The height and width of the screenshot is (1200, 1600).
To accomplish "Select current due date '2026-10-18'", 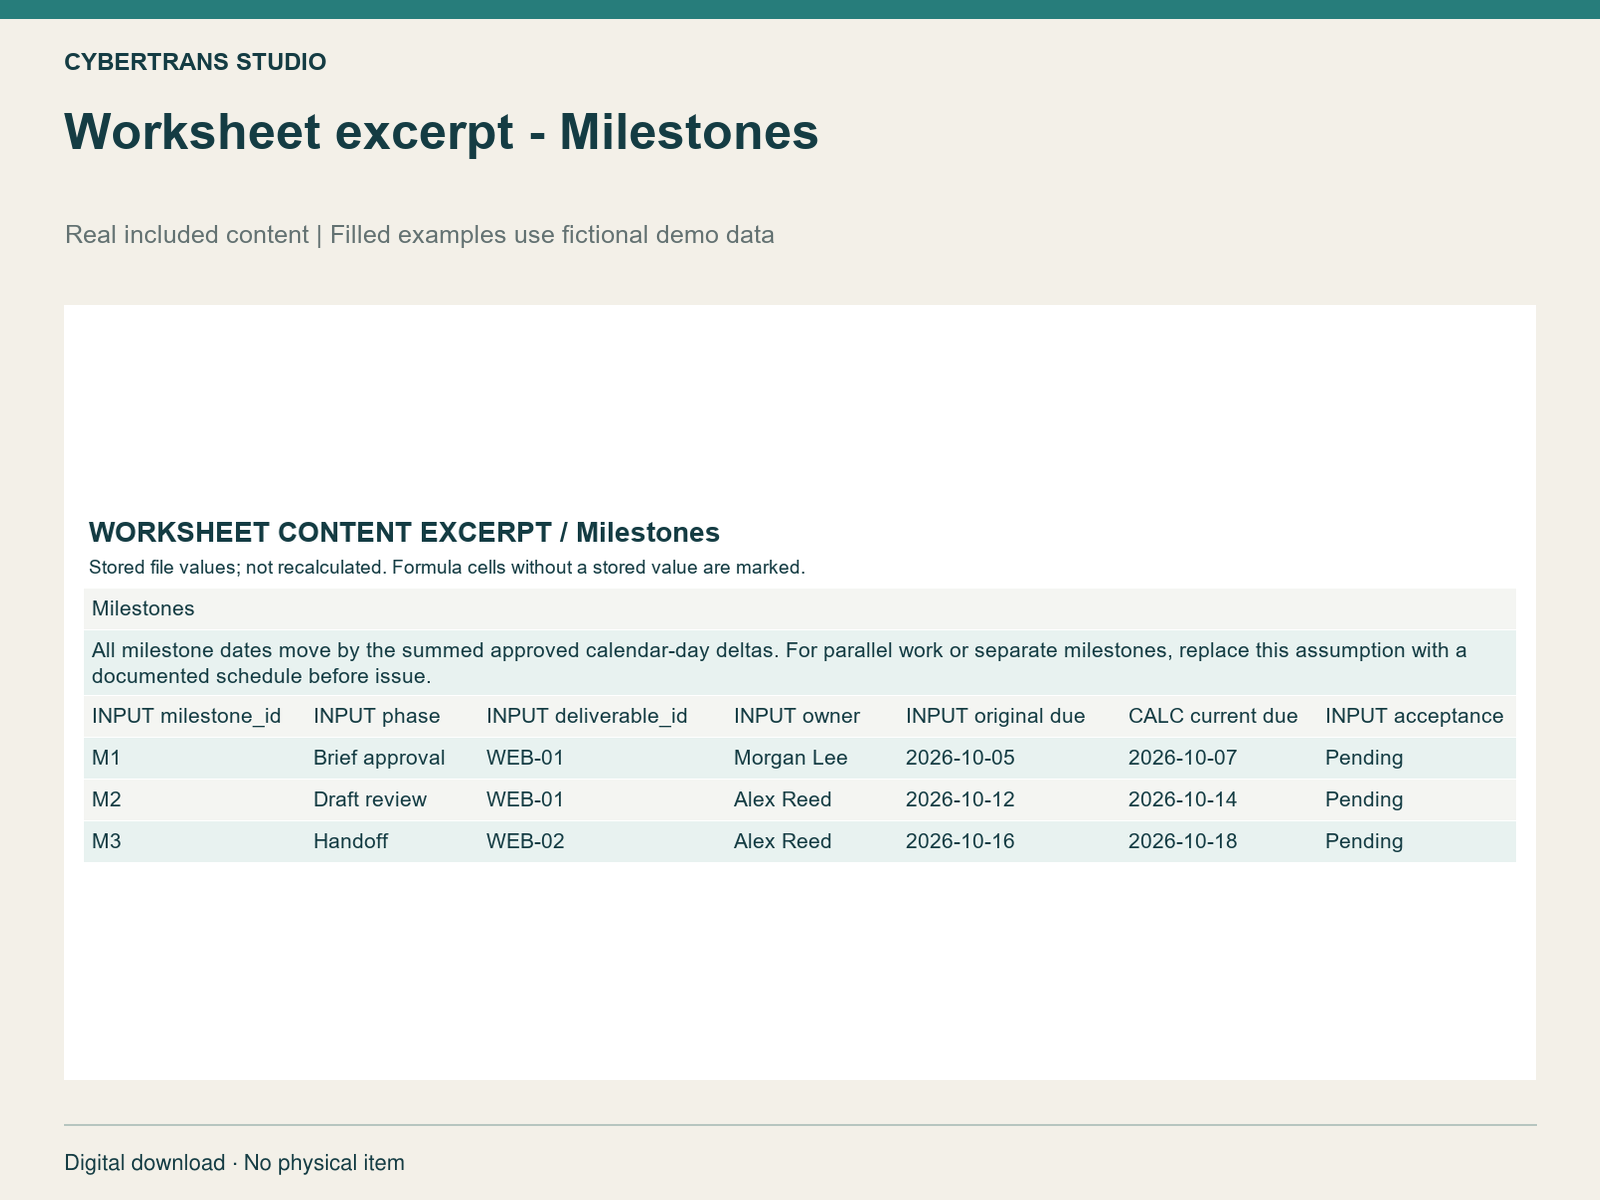I will click(1182, 842).
